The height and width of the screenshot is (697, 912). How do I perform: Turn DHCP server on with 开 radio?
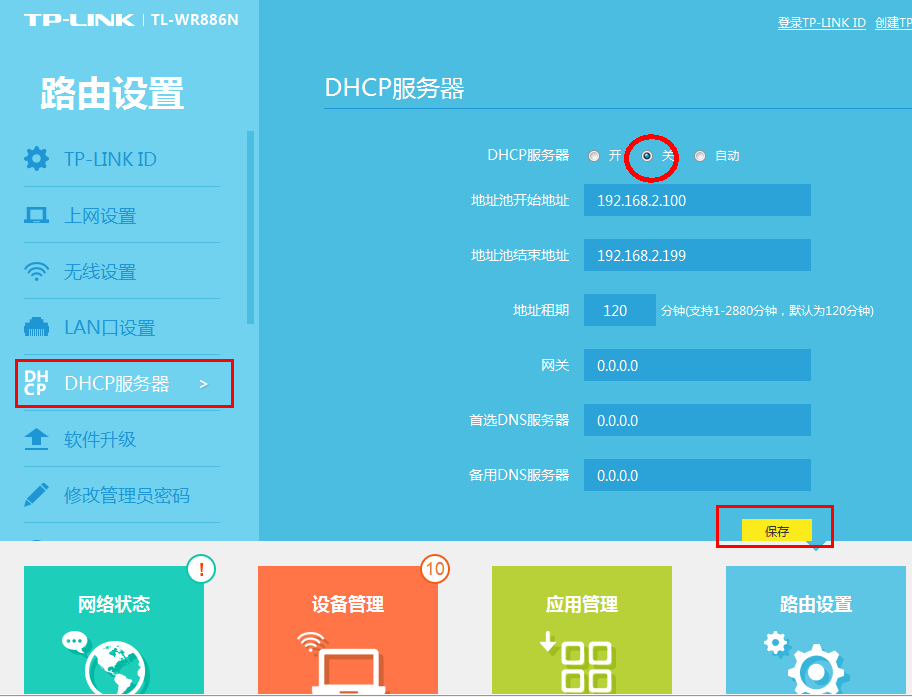[593, 156]
